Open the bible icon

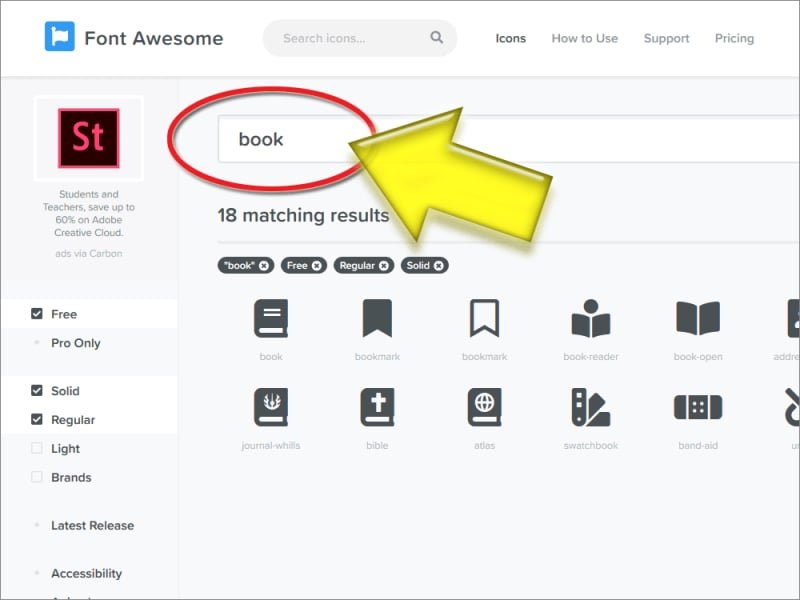tap(377, 408)
